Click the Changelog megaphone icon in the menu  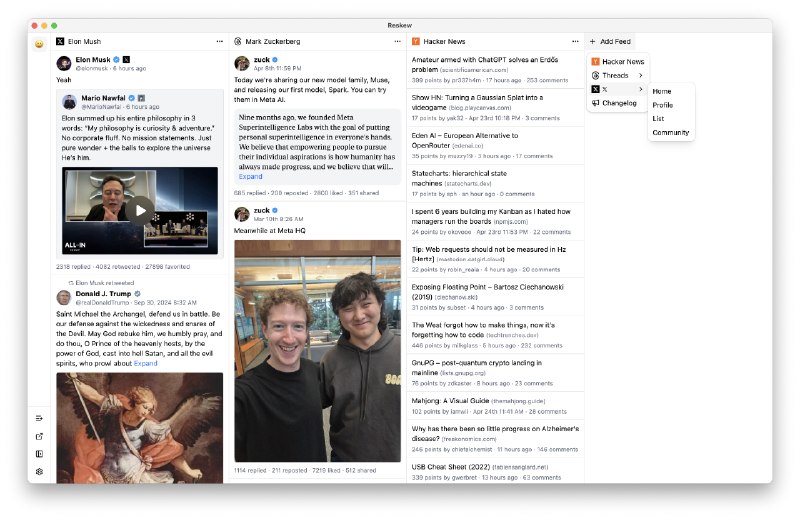click(x=595, y=103)
